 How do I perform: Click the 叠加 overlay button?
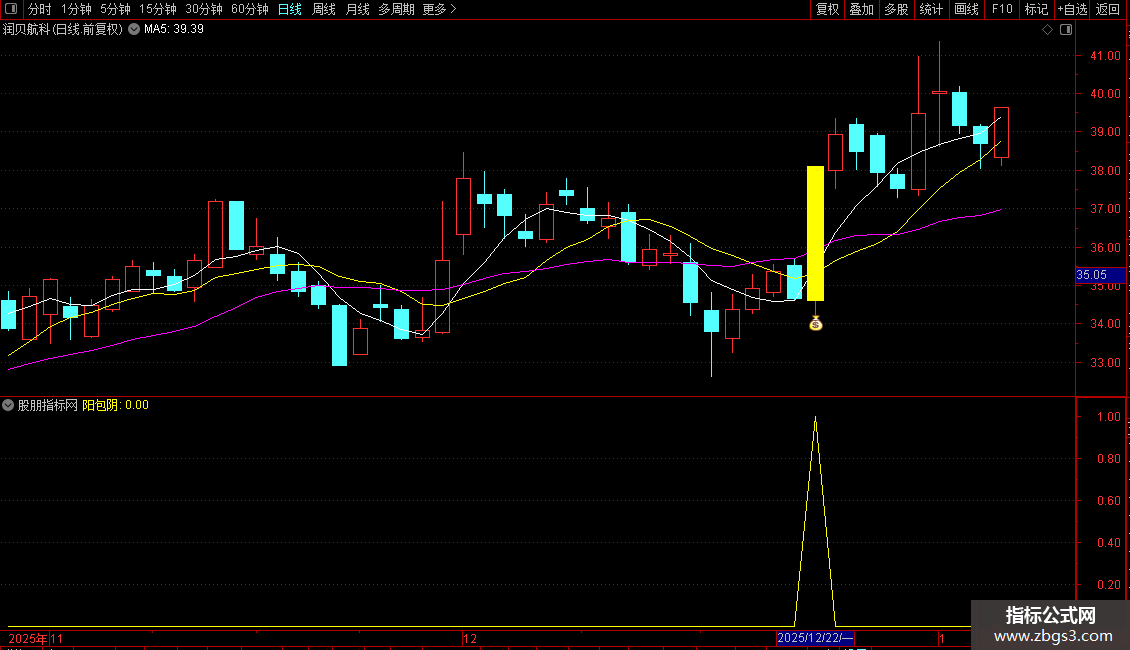tap(861, 9)
